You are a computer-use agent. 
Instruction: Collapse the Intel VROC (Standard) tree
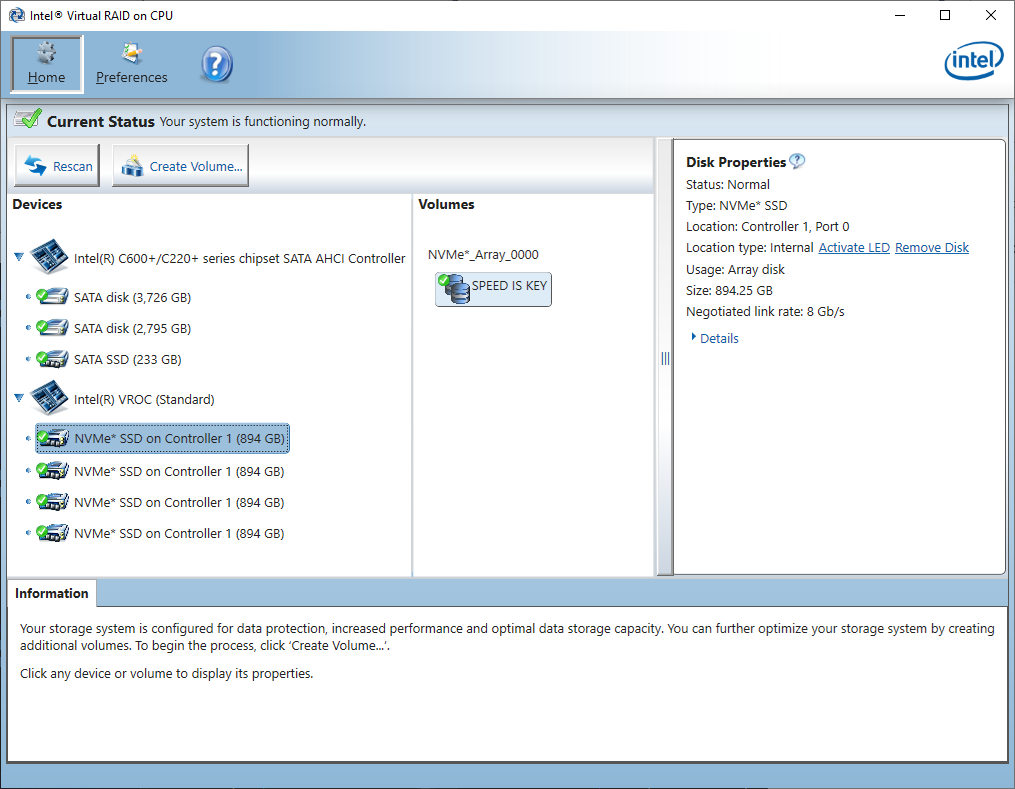pyautogui.click(x=19, y=398)
